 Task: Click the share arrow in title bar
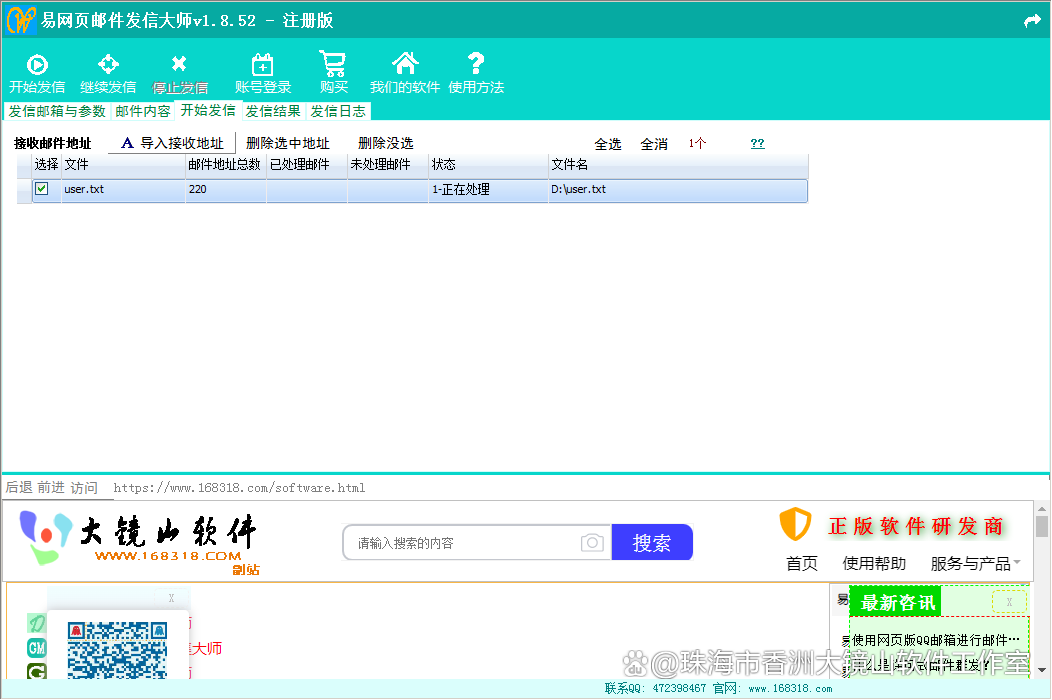[x=1032, y=20]
